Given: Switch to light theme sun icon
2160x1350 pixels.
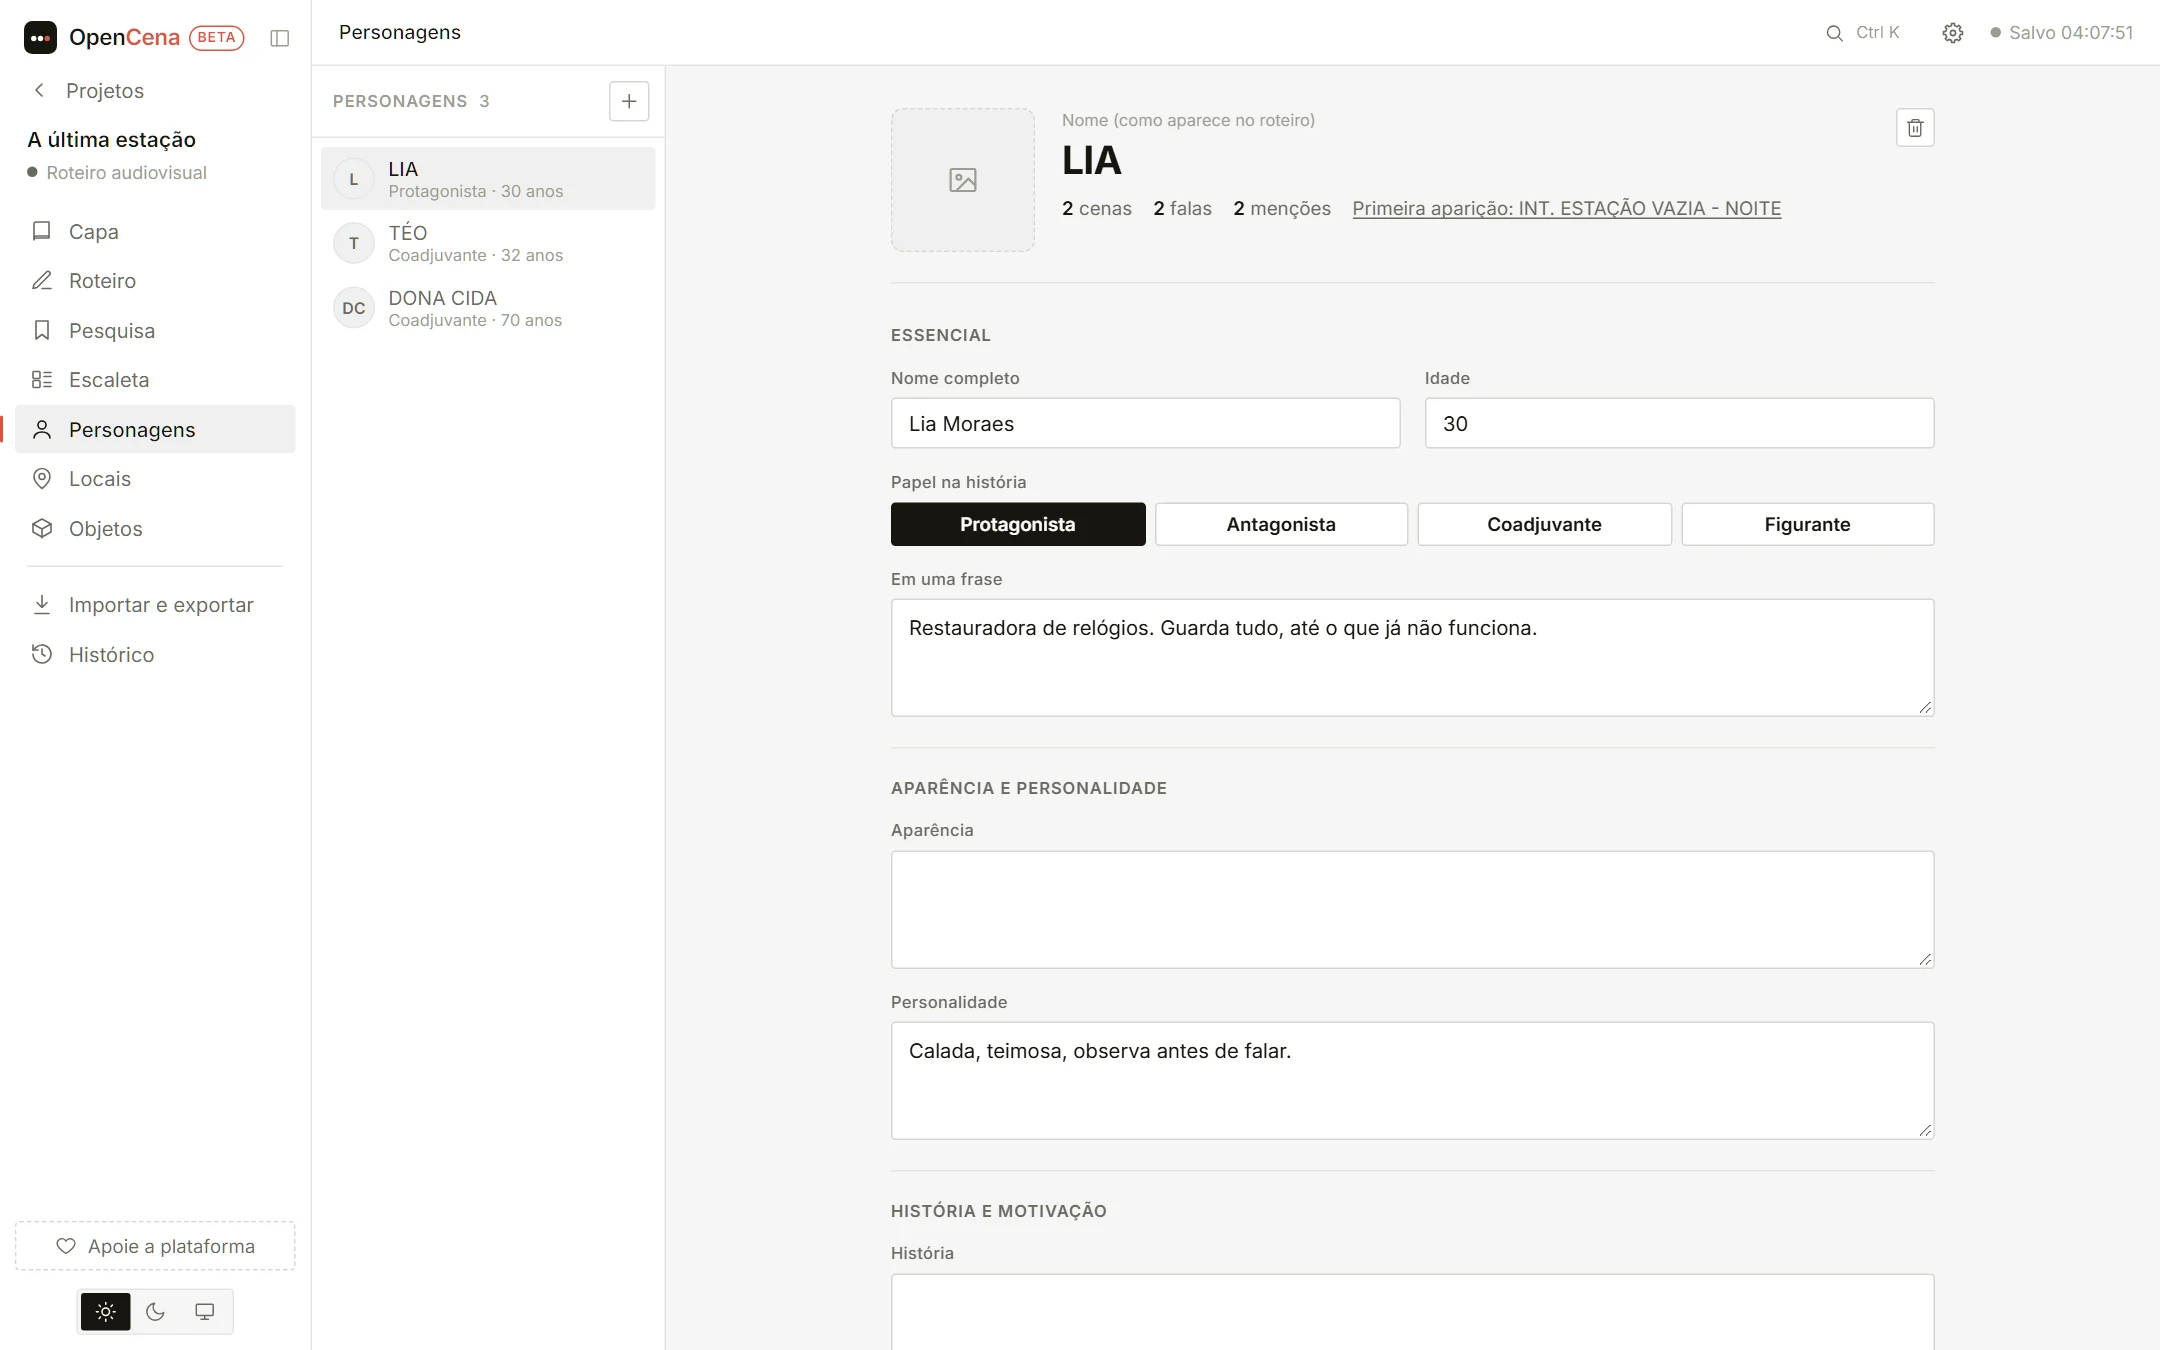Looking at the screenshot, I should pos(106,1312).
